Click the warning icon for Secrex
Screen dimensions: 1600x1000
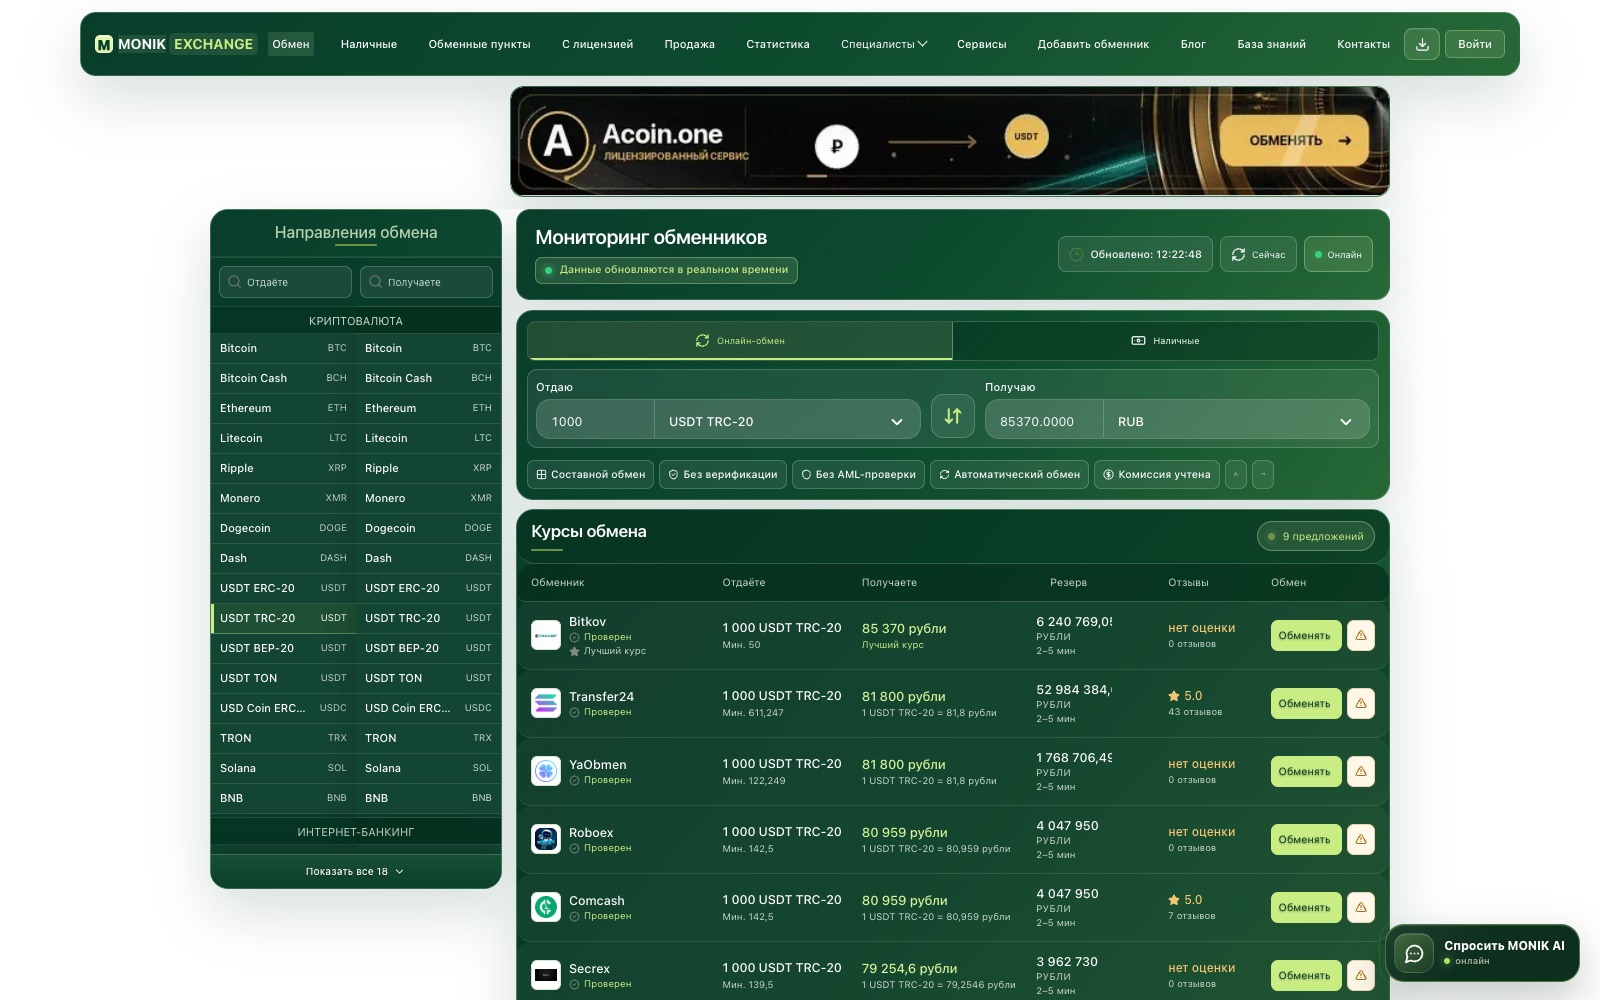tap(1361, 975)
